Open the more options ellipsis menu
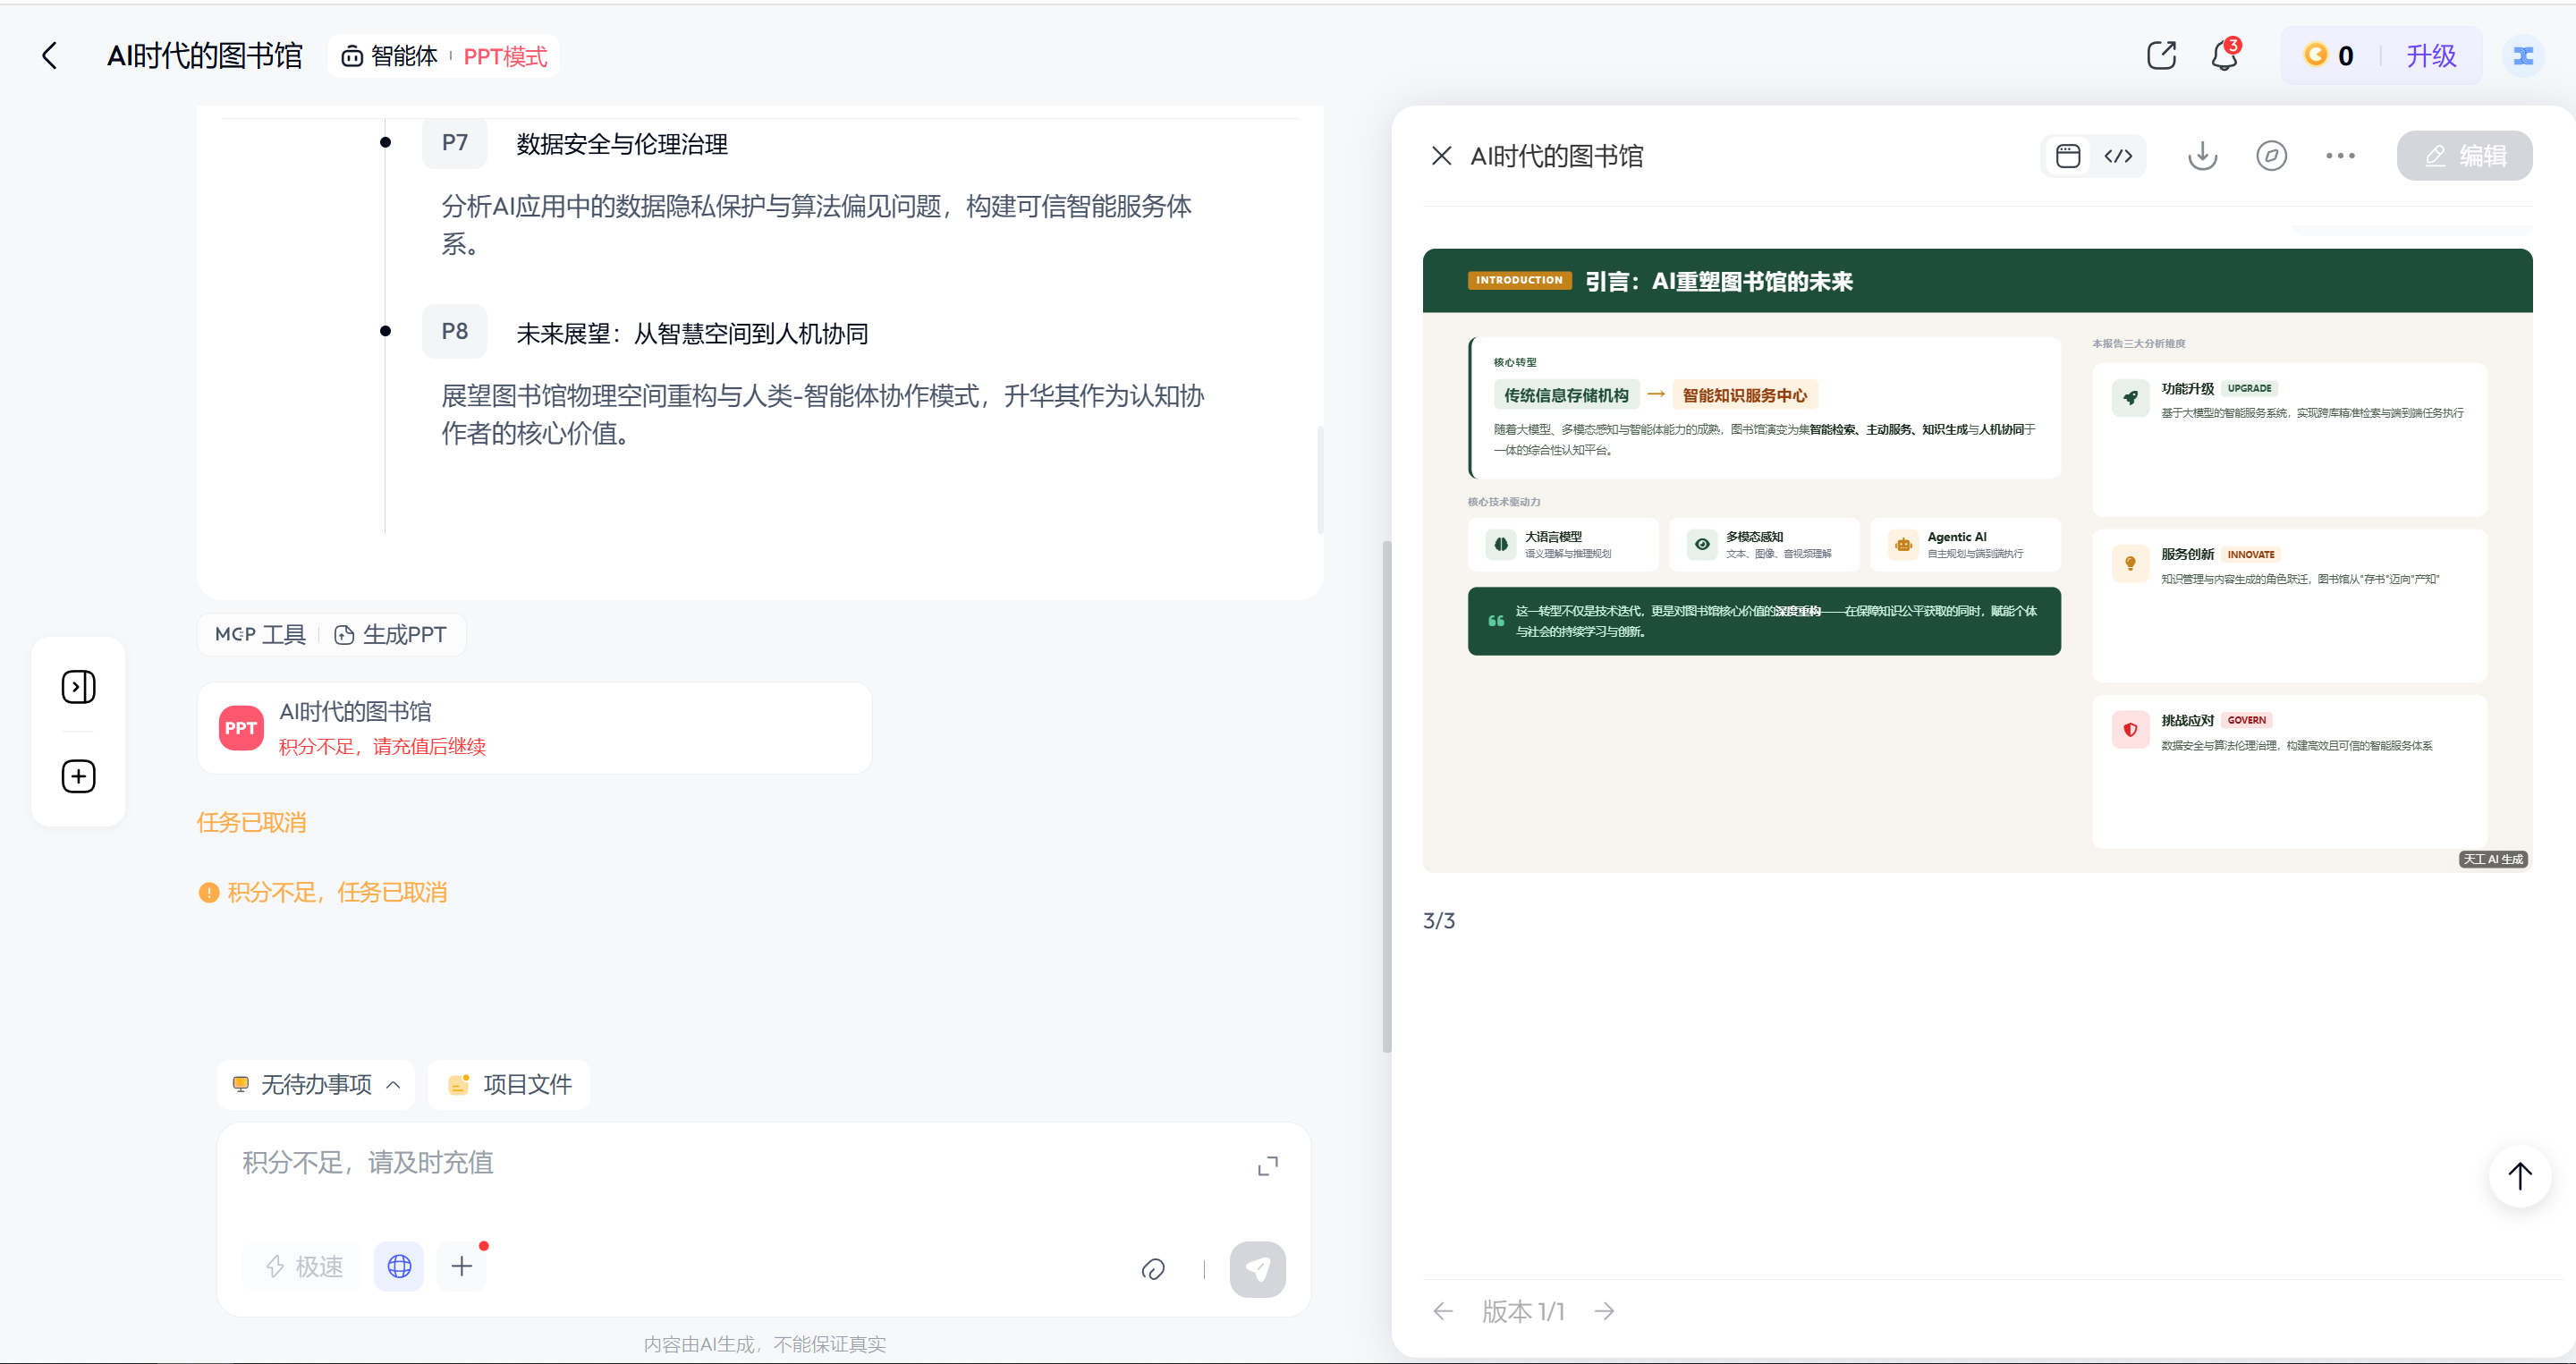The height and width of the screenshot is (1364, 2576). (2340, 156)
